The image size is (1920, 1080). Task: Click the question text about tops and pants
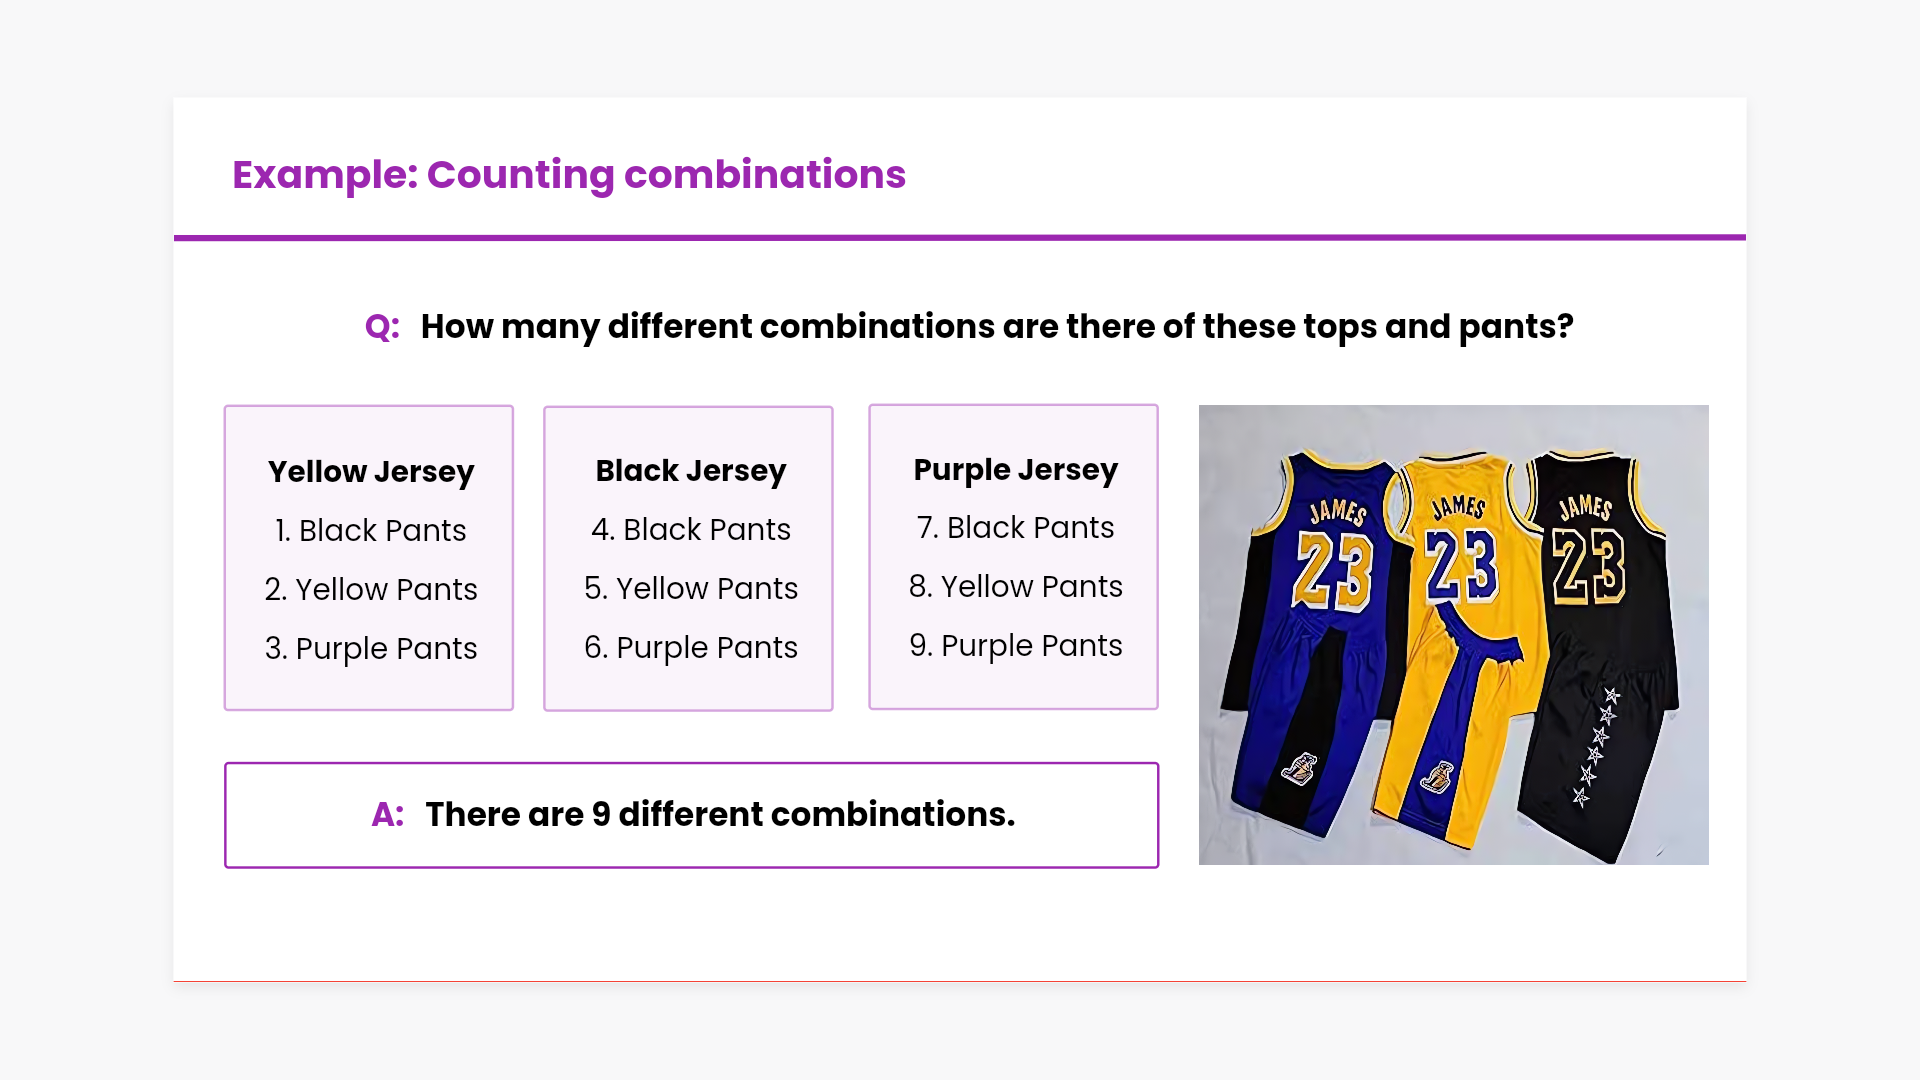pyautogui.click(x=996, y=327)
